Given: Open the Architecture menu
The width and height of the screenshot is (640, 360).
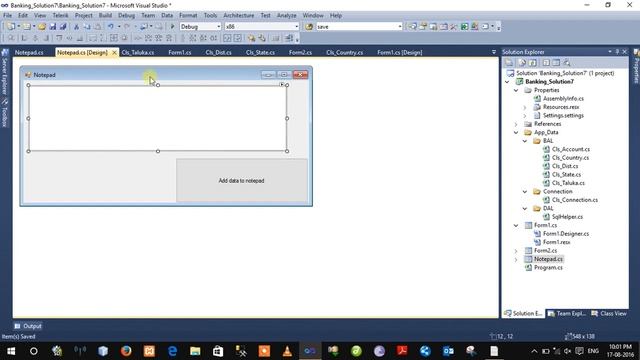Looking at the screenshot, I should pos(238,16).
